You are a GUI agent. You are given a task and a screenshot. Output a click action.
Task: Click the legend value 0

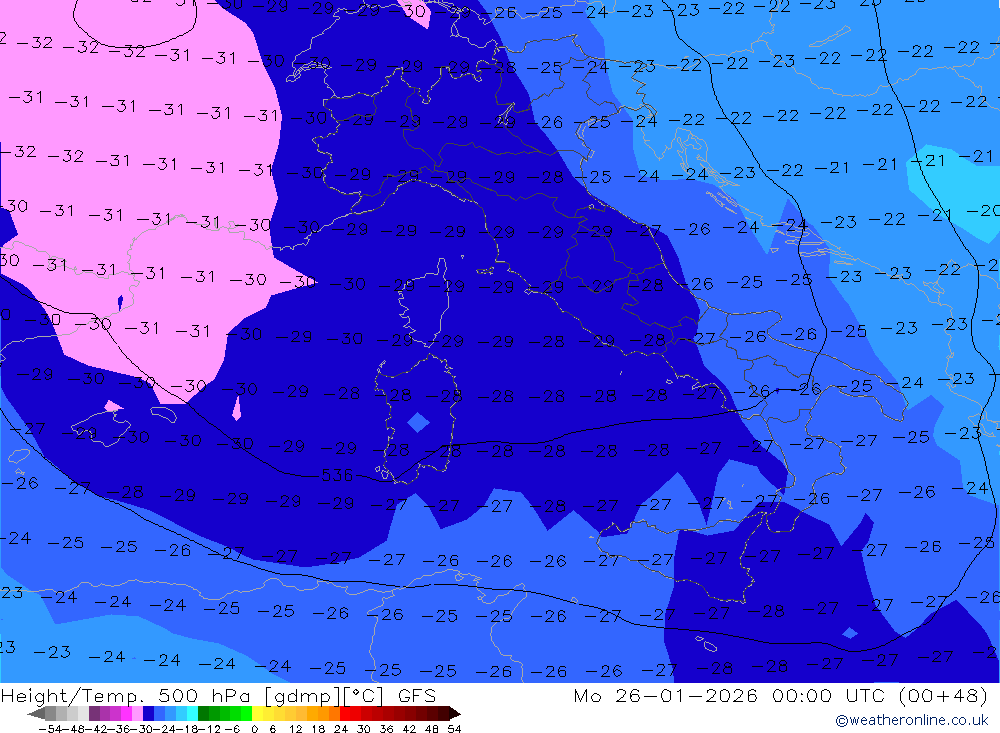(254, 729)
